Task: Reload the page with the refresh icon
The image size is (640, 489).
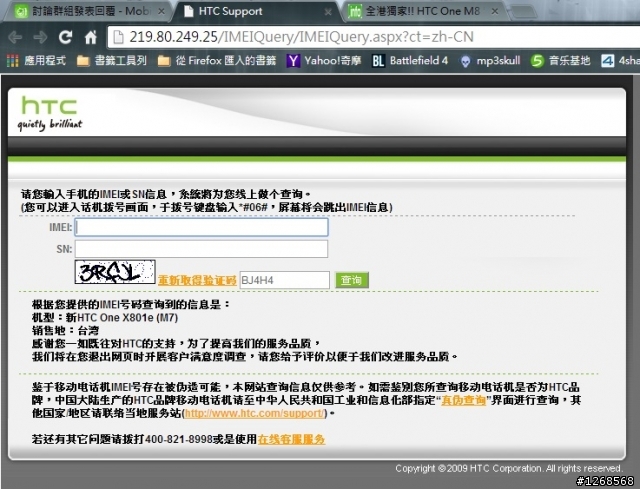Action: pos(65,37)
